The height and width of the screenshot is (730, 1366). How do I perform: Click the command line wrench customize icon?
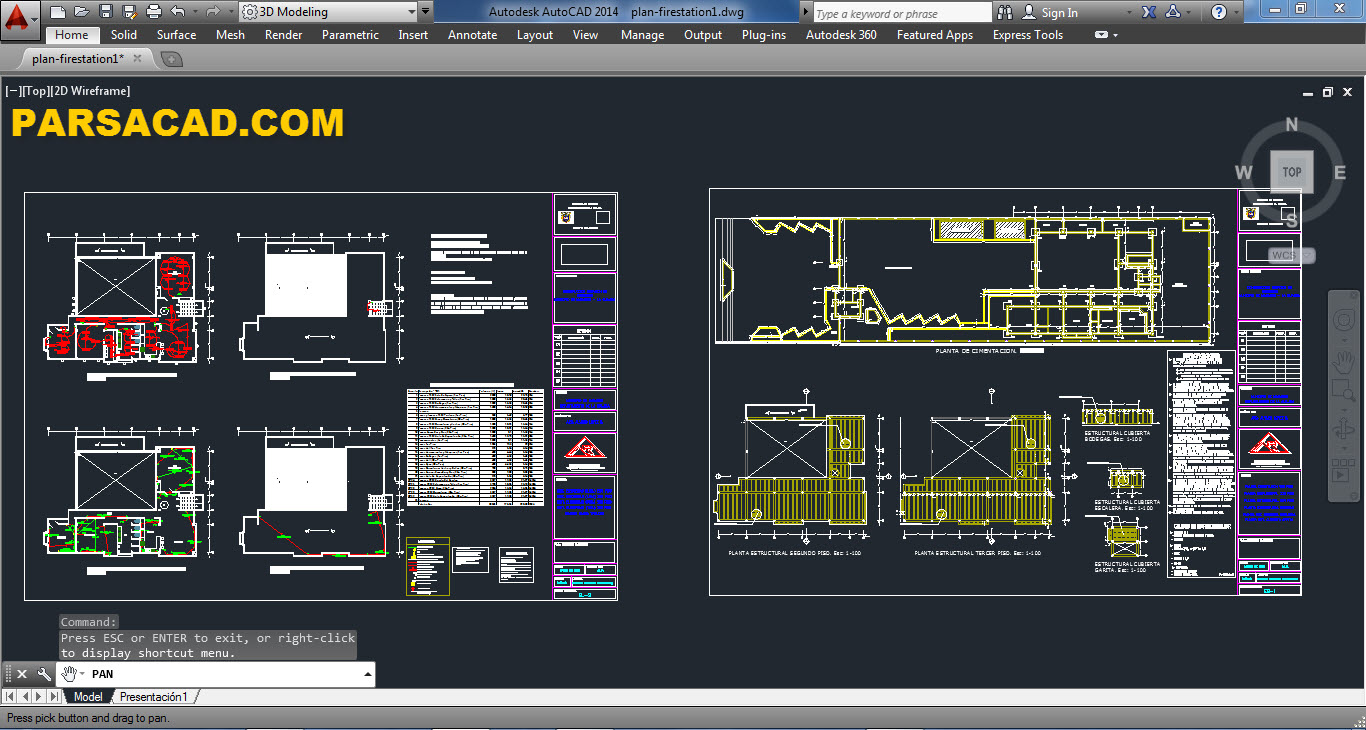pyautogui.click(x=44, y=674)
